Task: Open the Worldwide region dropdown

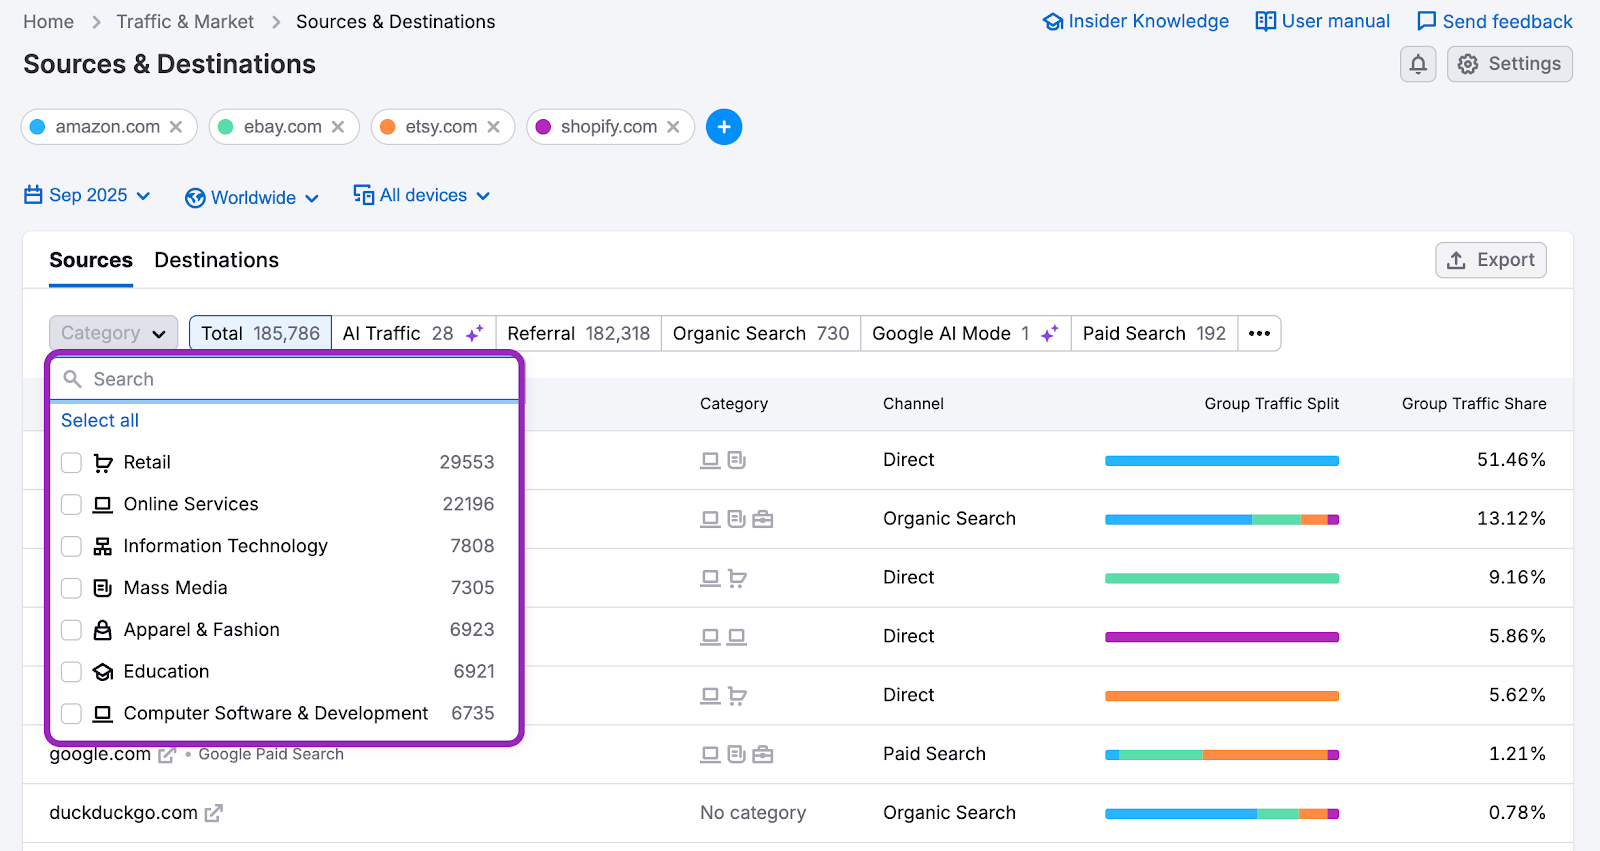Action: point(252,197)
